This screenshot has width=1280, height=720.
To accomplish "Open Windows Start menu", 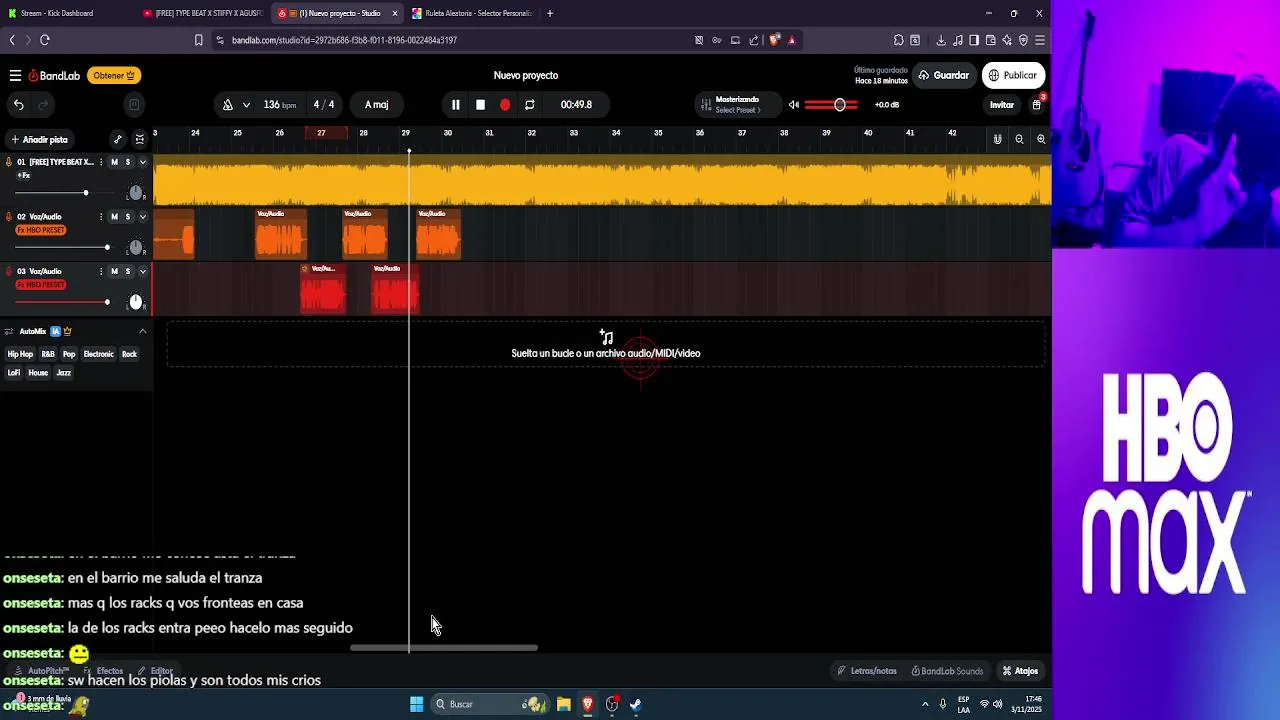I will coord(416,704).
